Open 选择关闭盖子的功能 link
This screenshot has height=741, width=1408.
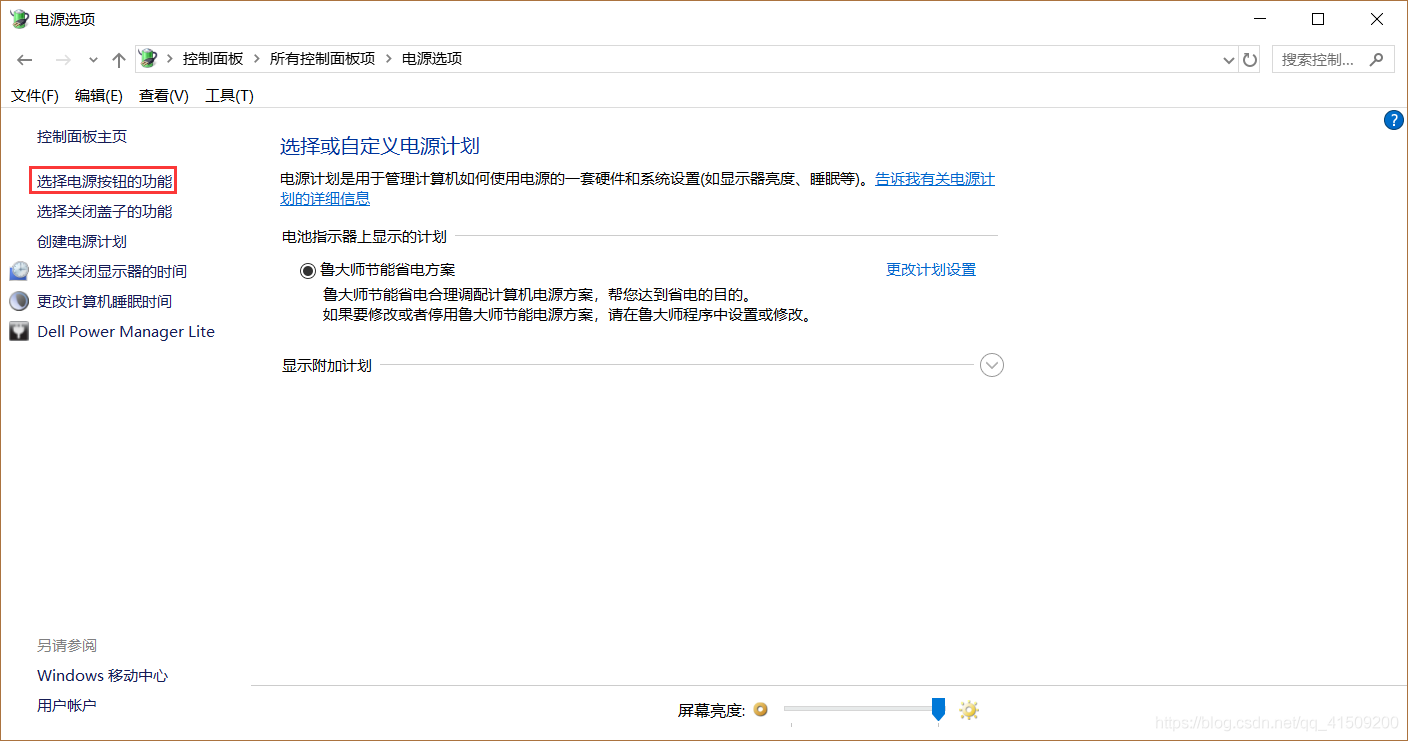104,212
